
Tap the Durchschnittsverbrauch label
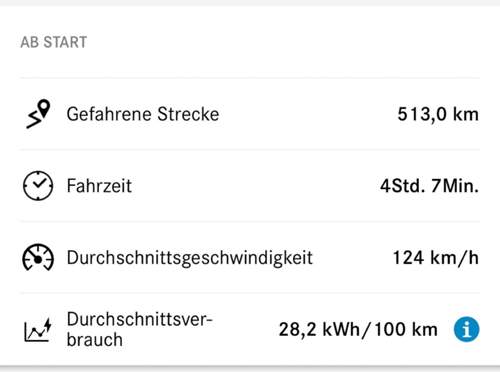(x=139, y=329)
